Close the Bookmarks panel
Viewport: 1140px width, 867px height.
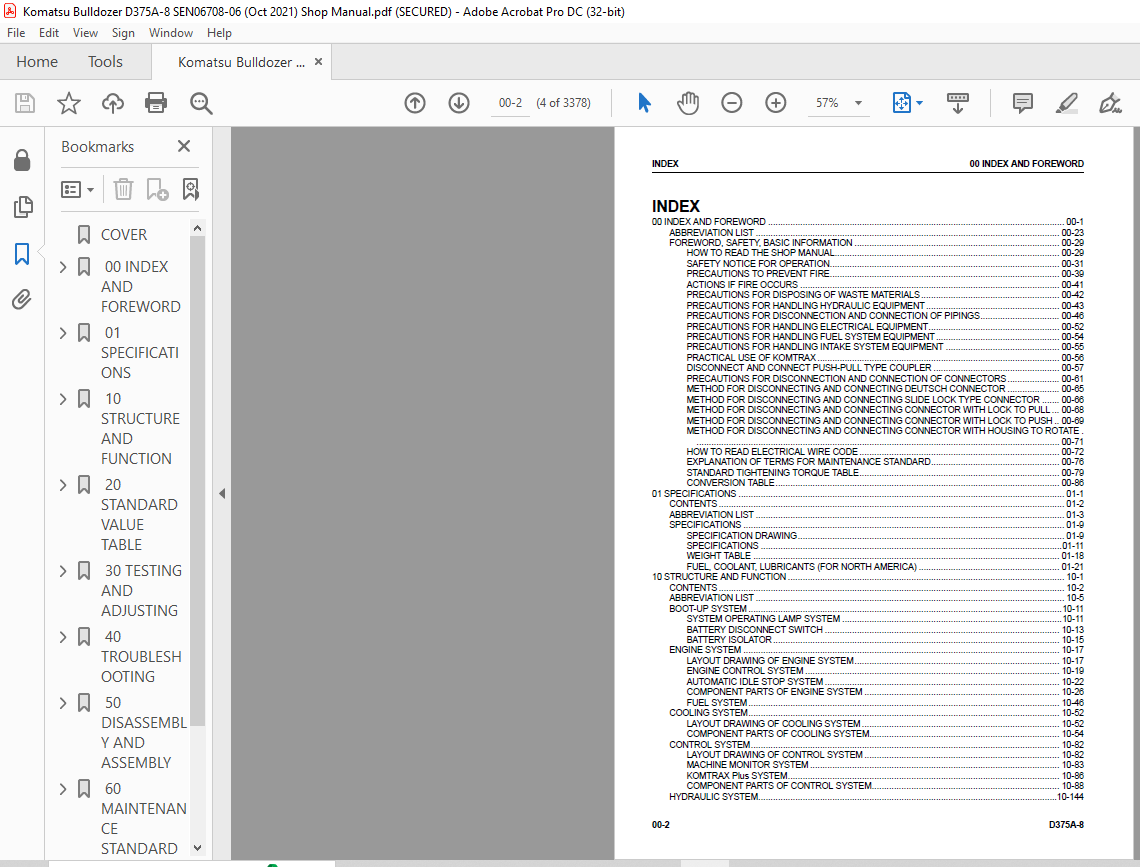coord(184,146)
